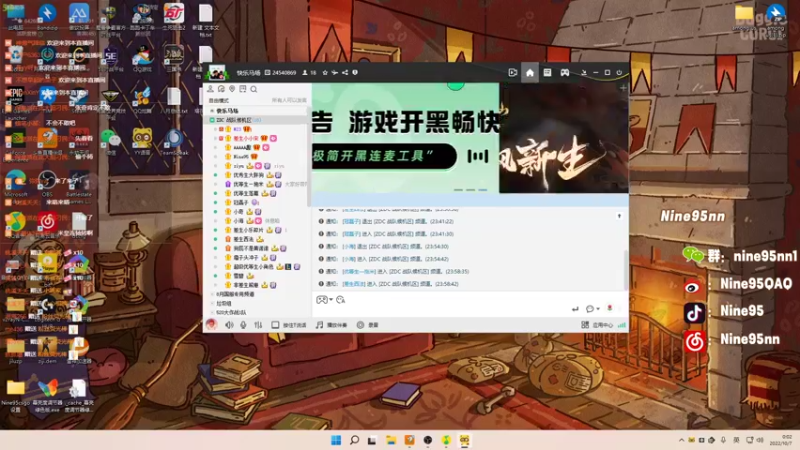Mute speaker using the volume icon

(230, 325)
